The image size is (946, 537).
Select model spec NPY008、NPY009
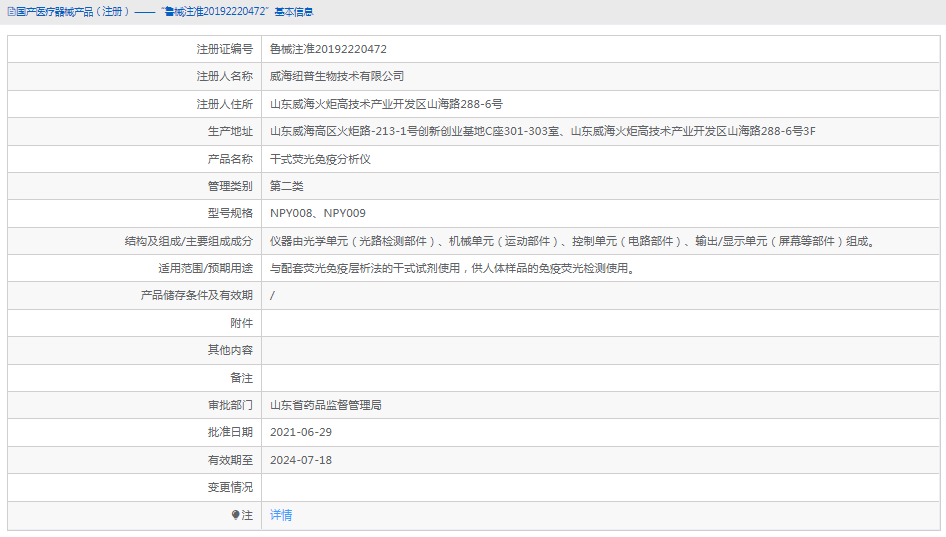point(317,214)
